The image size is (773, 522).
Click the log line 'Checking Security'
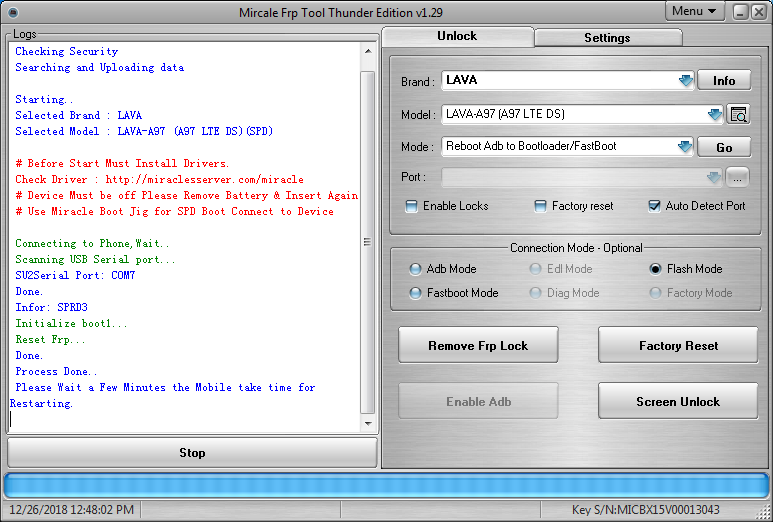(67, 51)
